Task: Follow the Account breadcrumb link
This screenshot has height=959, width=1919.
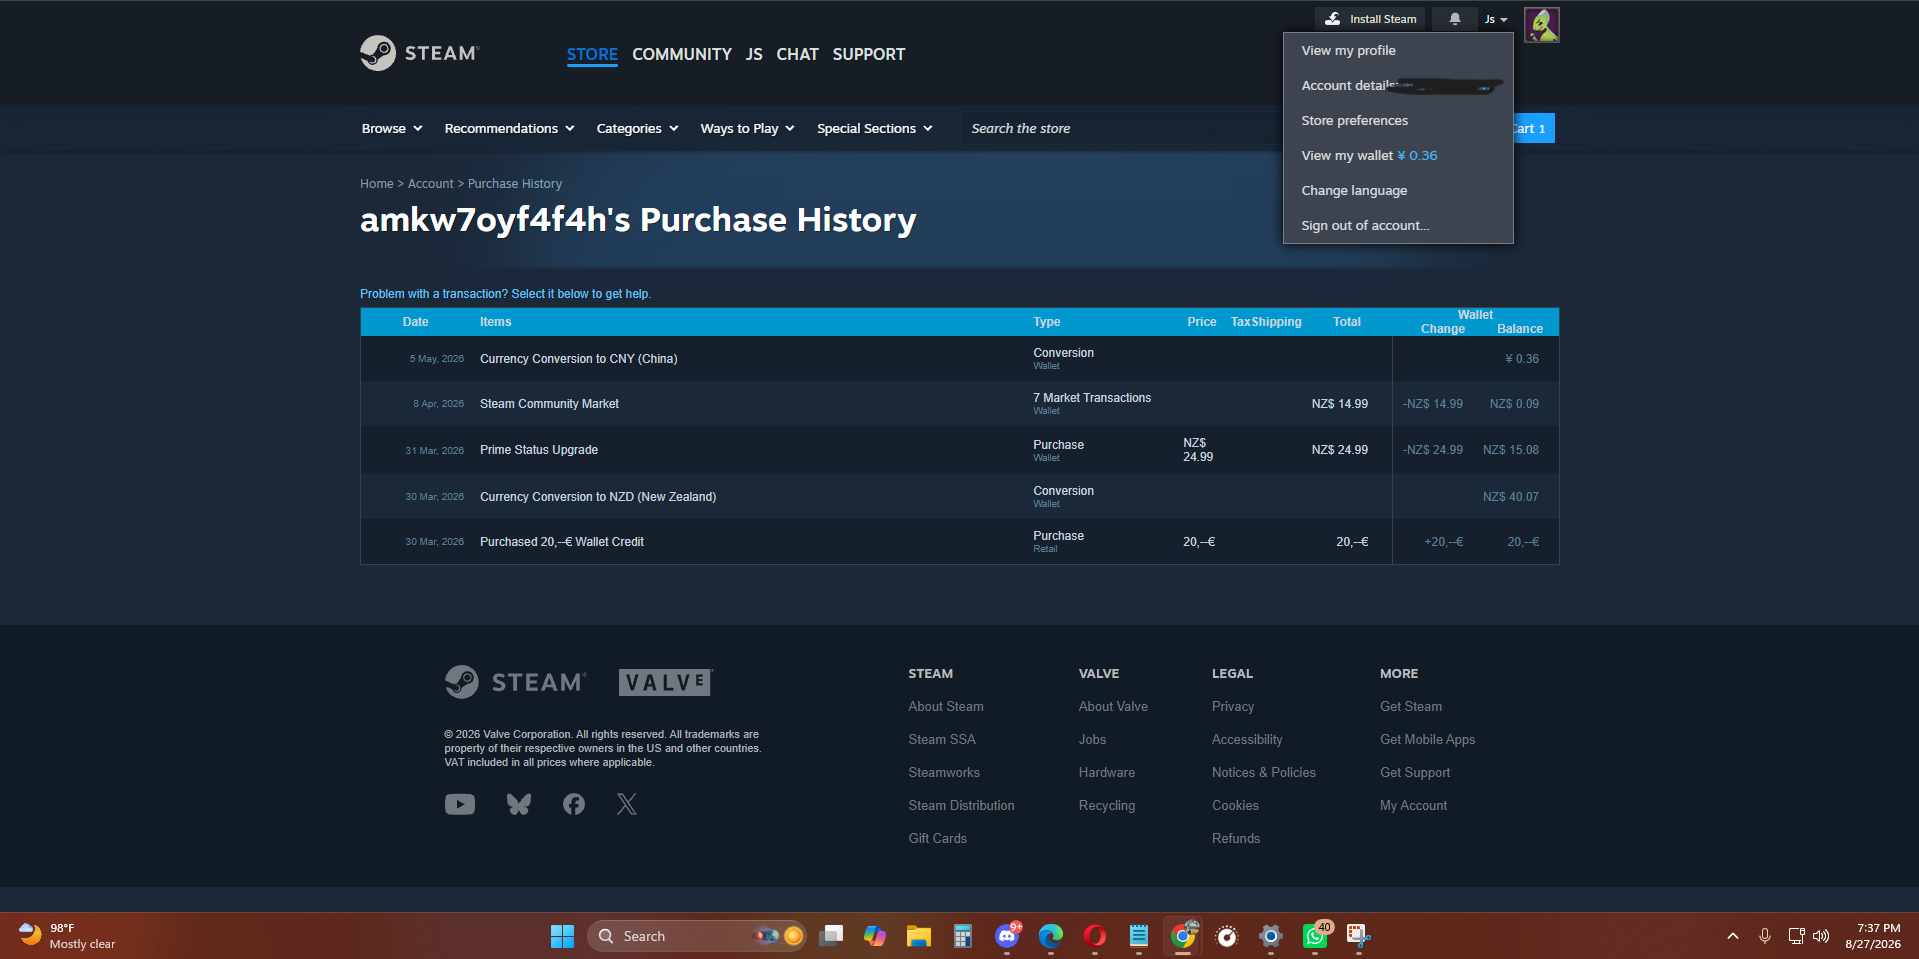Action: [x=430, y=184]
